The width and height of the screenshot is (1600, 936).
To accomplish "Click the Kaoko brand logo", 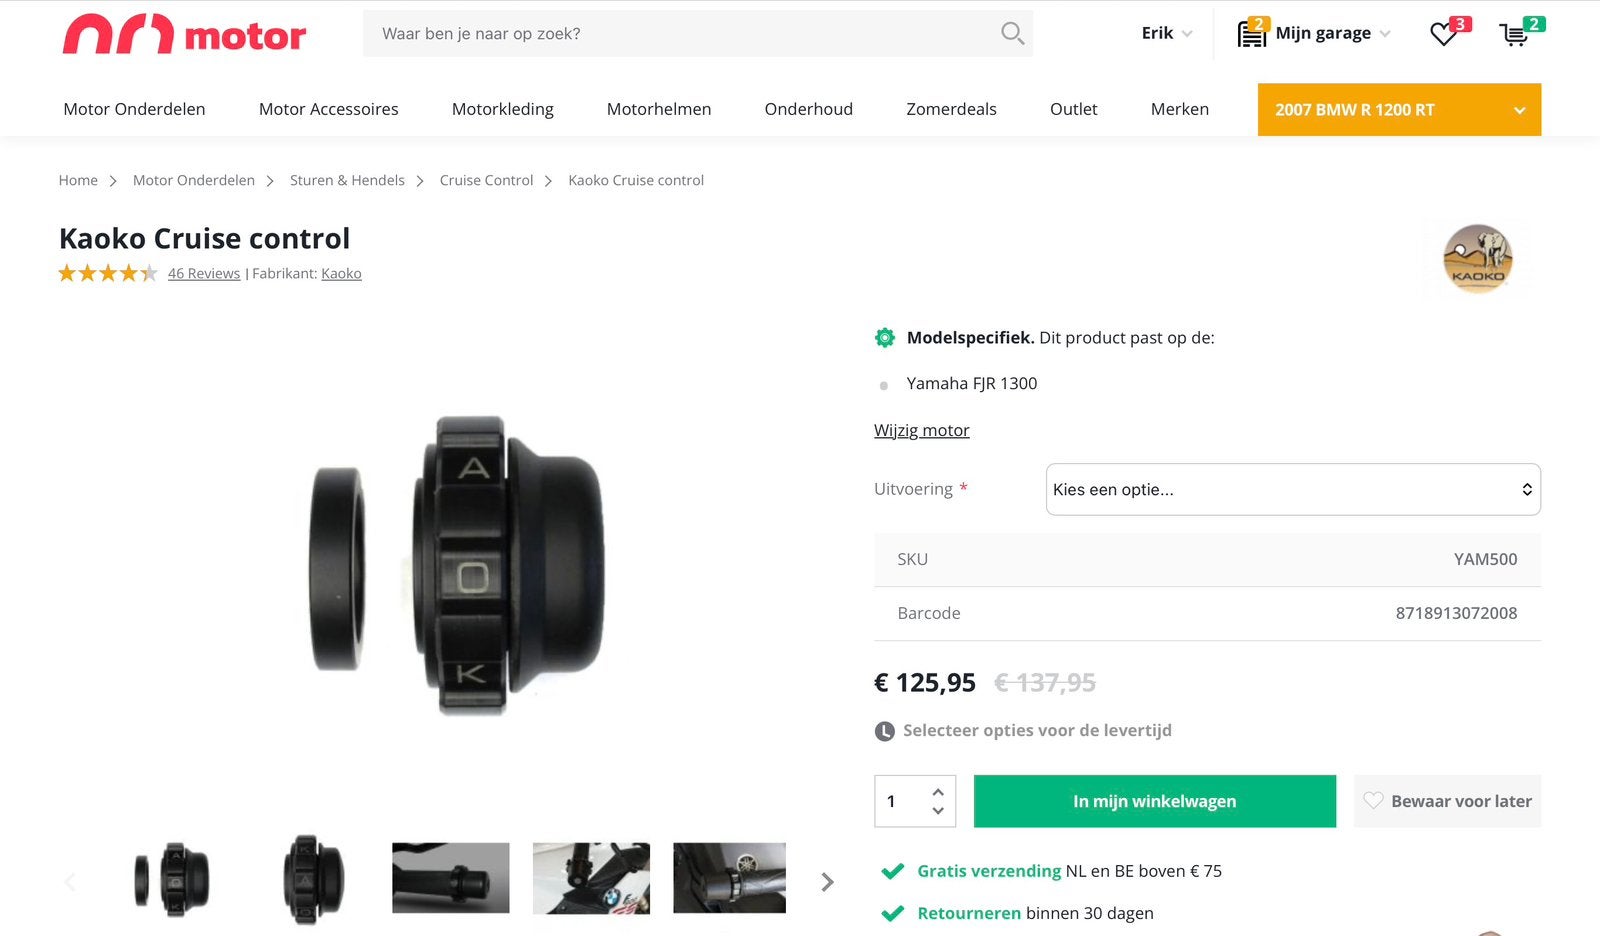I will (1478, 259).
